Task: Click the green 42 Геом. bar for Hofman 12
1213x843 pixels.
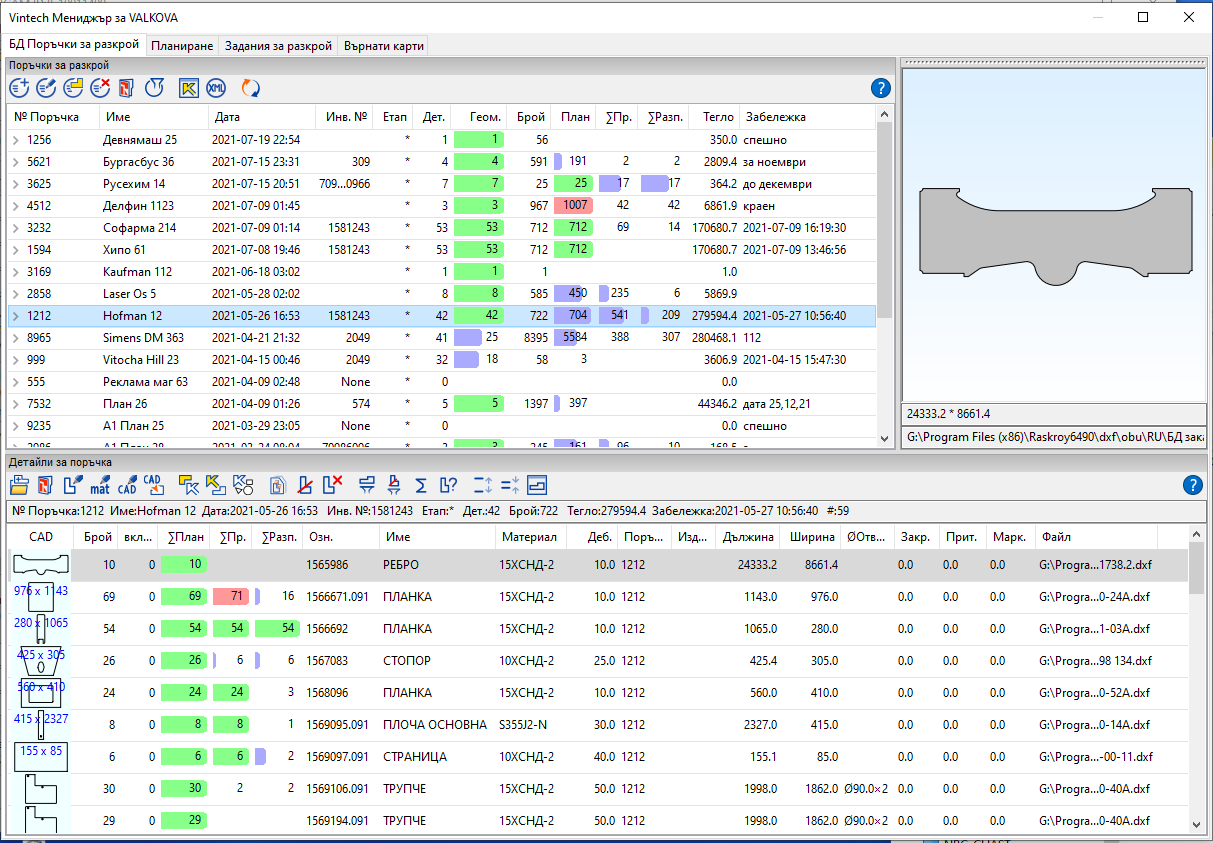Action: pyautogui.click(x=479, y=316)
